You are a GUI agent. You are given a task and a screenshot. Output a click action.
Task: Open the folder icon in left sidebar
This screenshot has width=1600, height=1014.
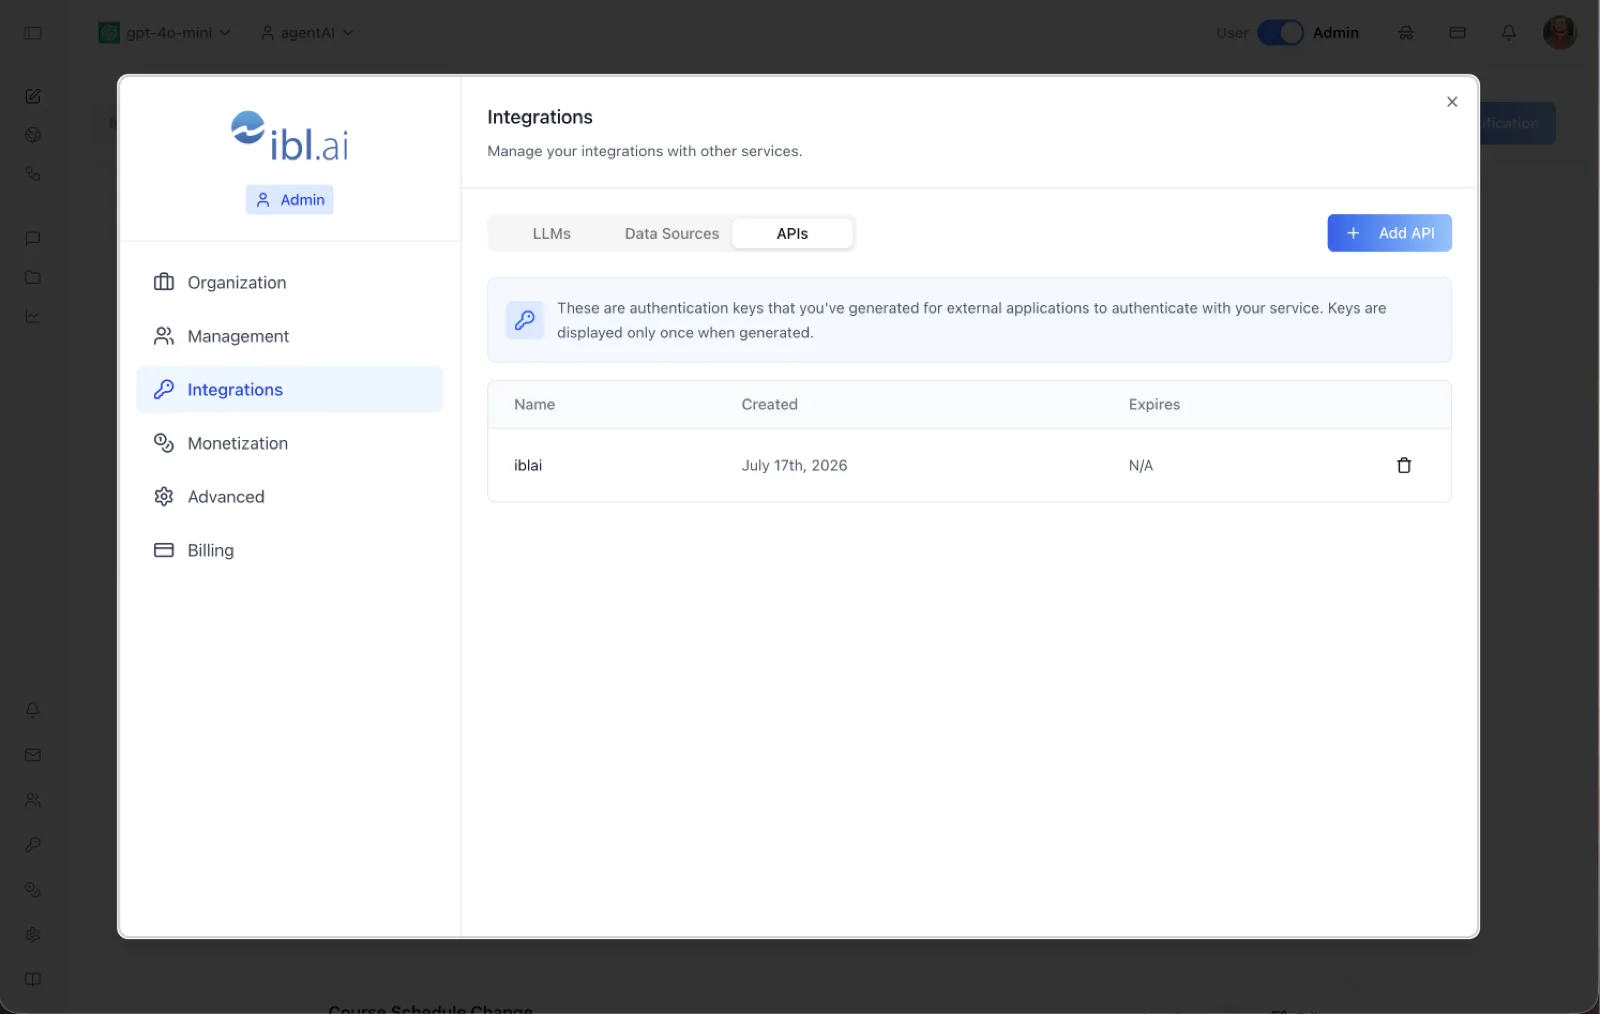[33, 277]
